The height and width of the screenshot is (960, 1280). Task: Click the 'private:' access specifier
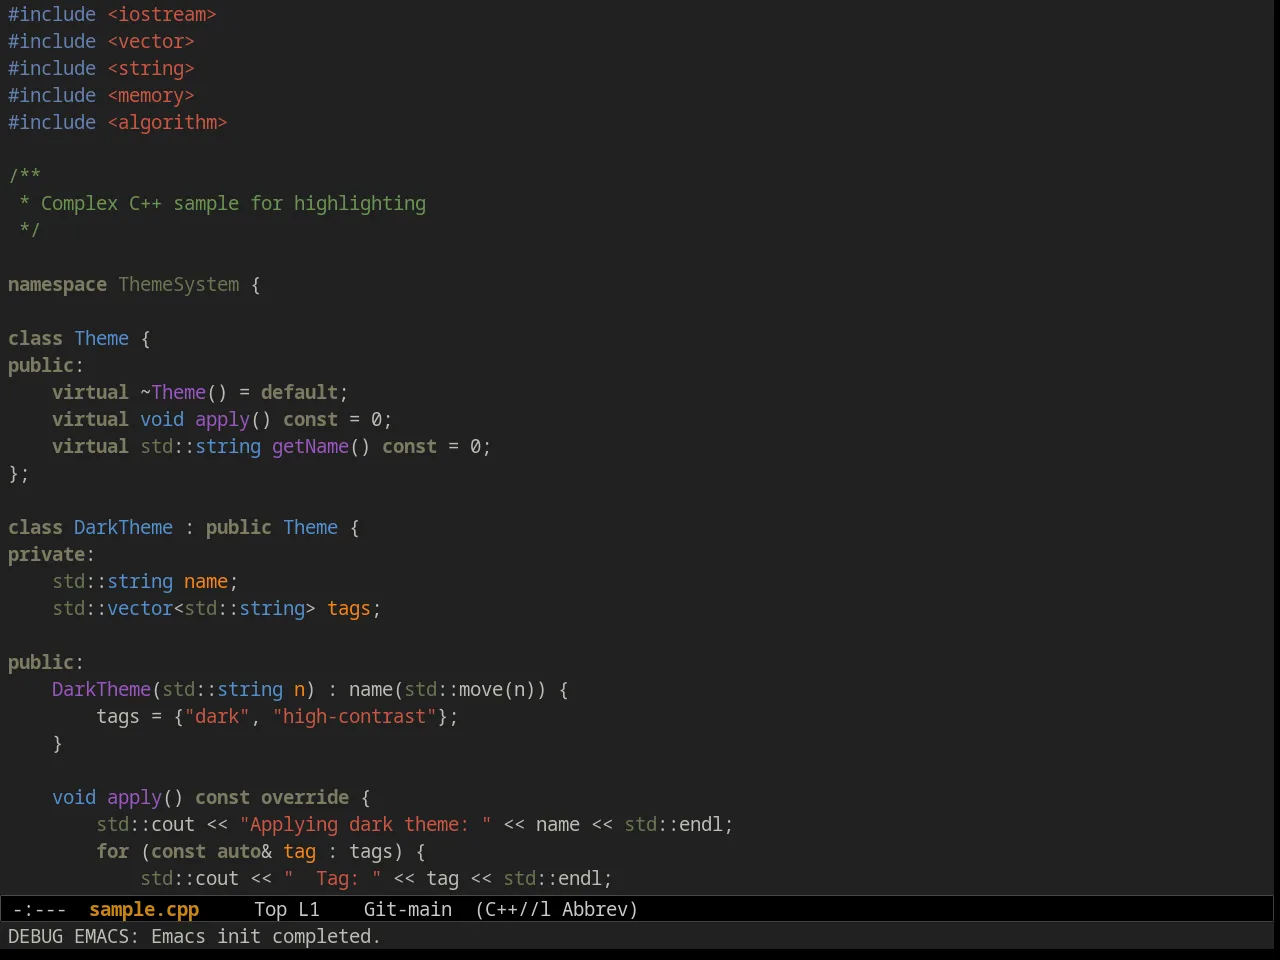point(51,554)
